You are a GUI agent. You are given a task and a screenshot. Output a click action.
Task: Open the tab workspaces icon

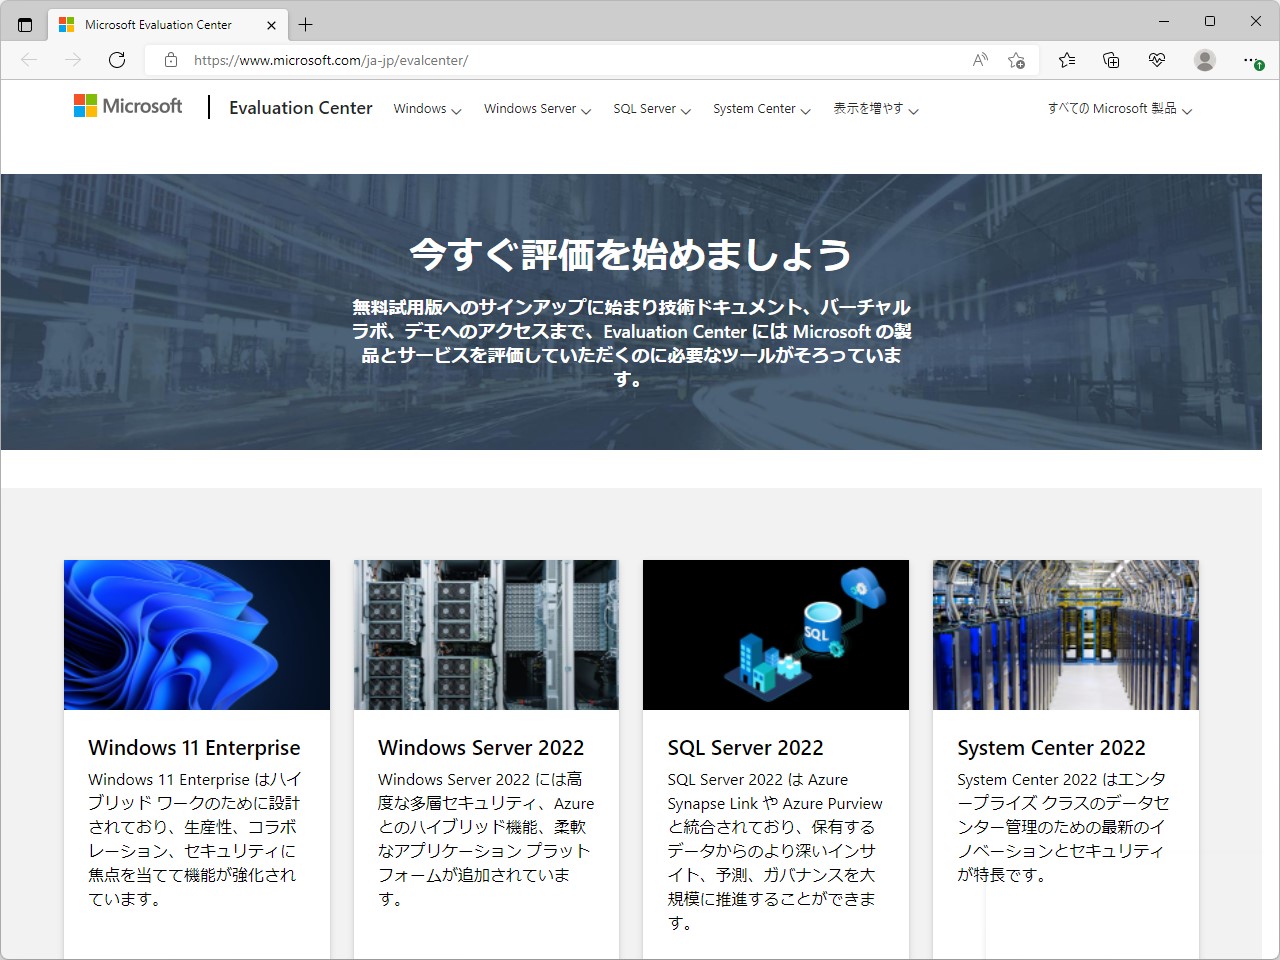point(24,24)
